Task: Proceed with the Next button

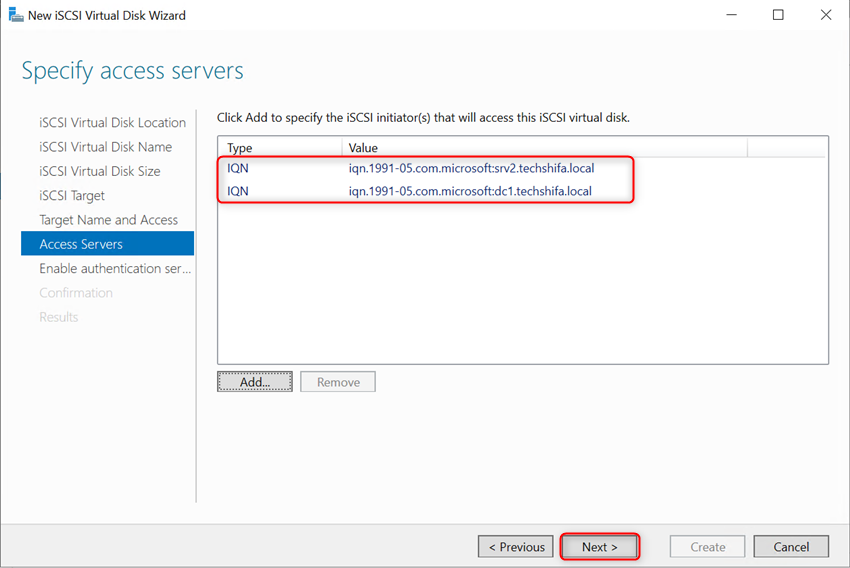Action: click(x=600, y=547)
